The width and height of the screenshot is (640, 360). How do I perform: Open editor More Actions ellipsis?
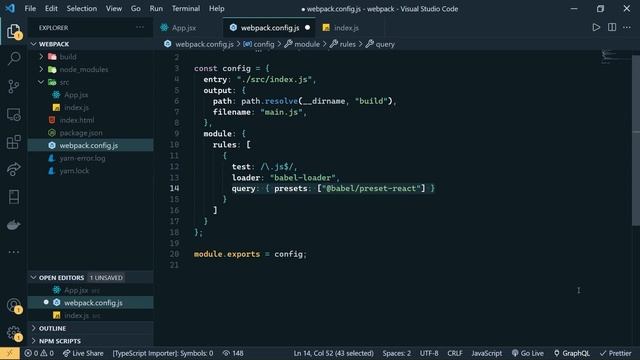pyautogui.click(x=627, y=27)
